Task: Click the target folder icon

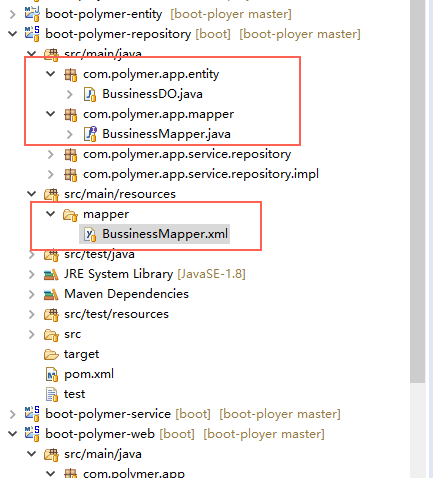Action: (x=51, y=354)
